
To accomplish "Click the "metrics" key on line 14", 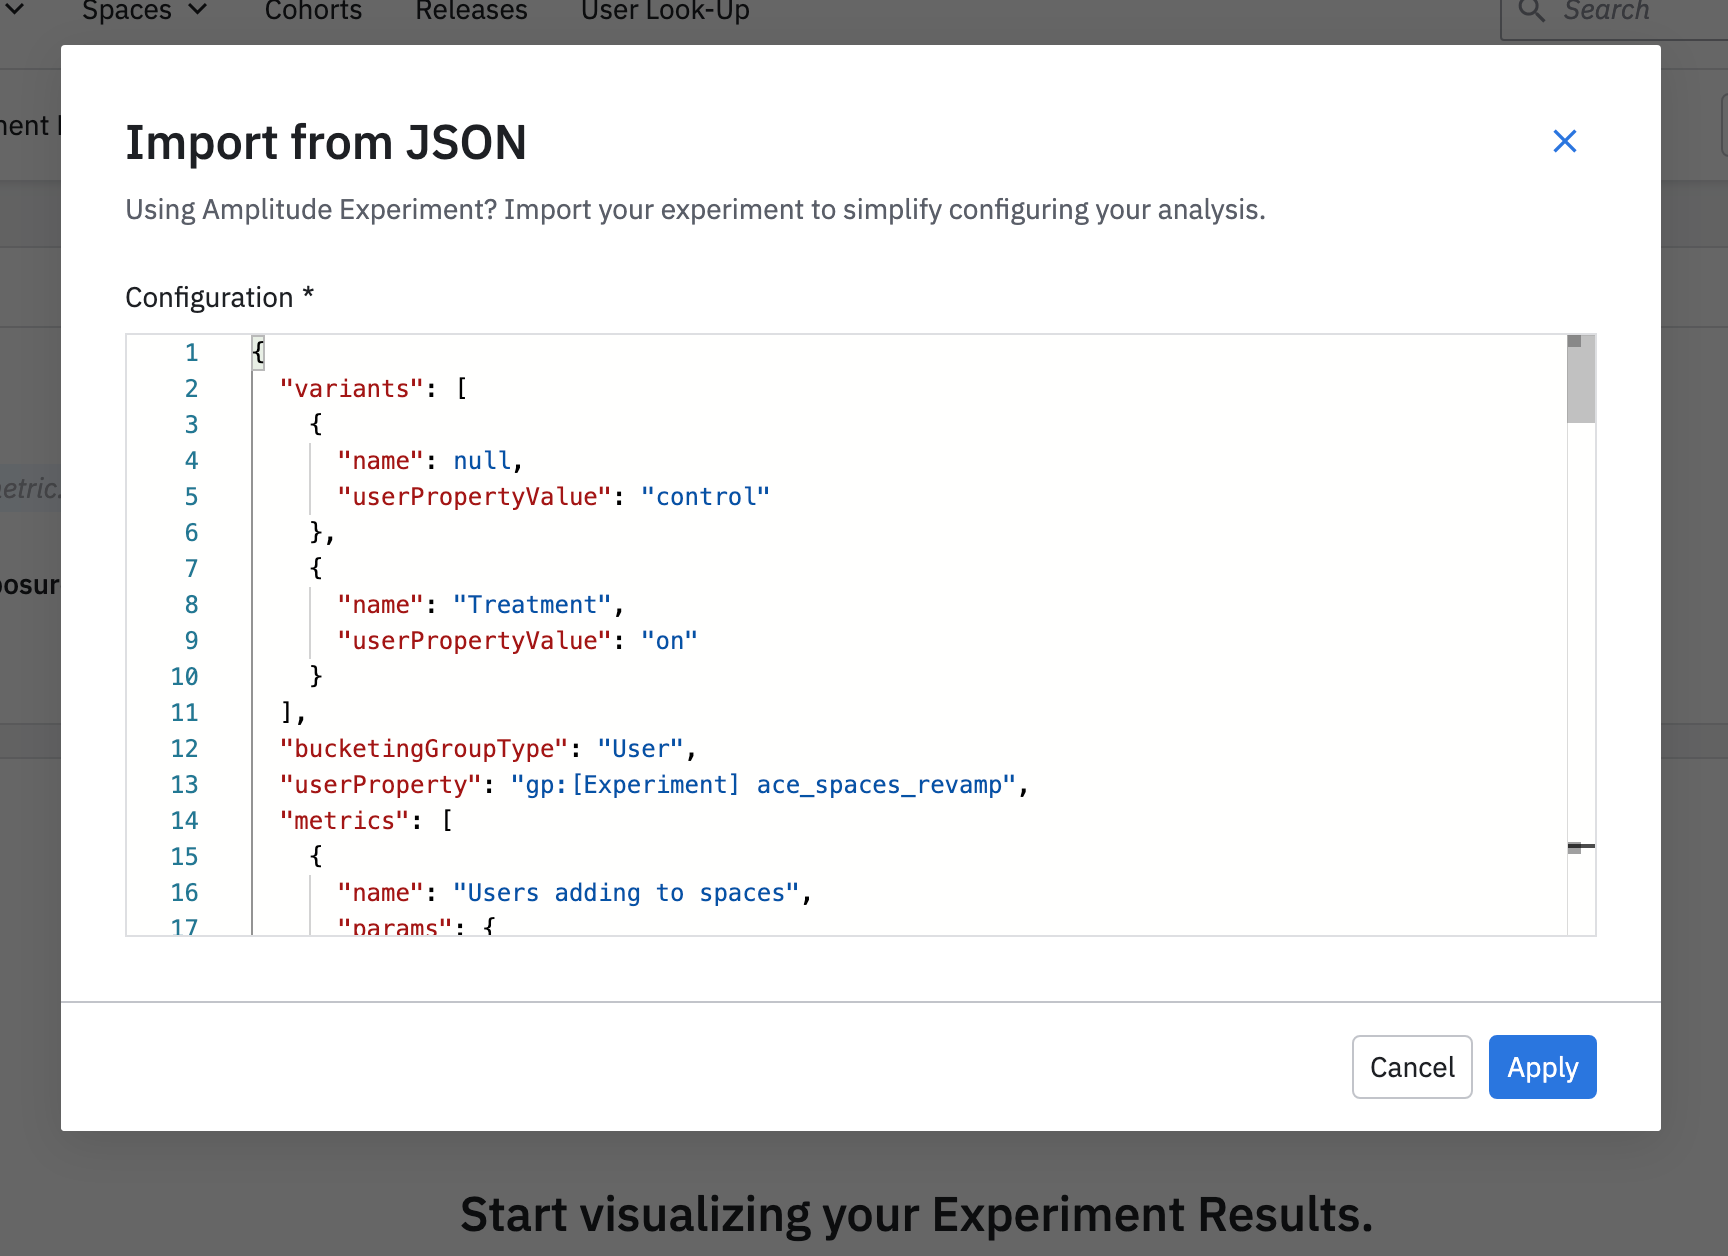I will pyautogui.click(x=345, y=820).
